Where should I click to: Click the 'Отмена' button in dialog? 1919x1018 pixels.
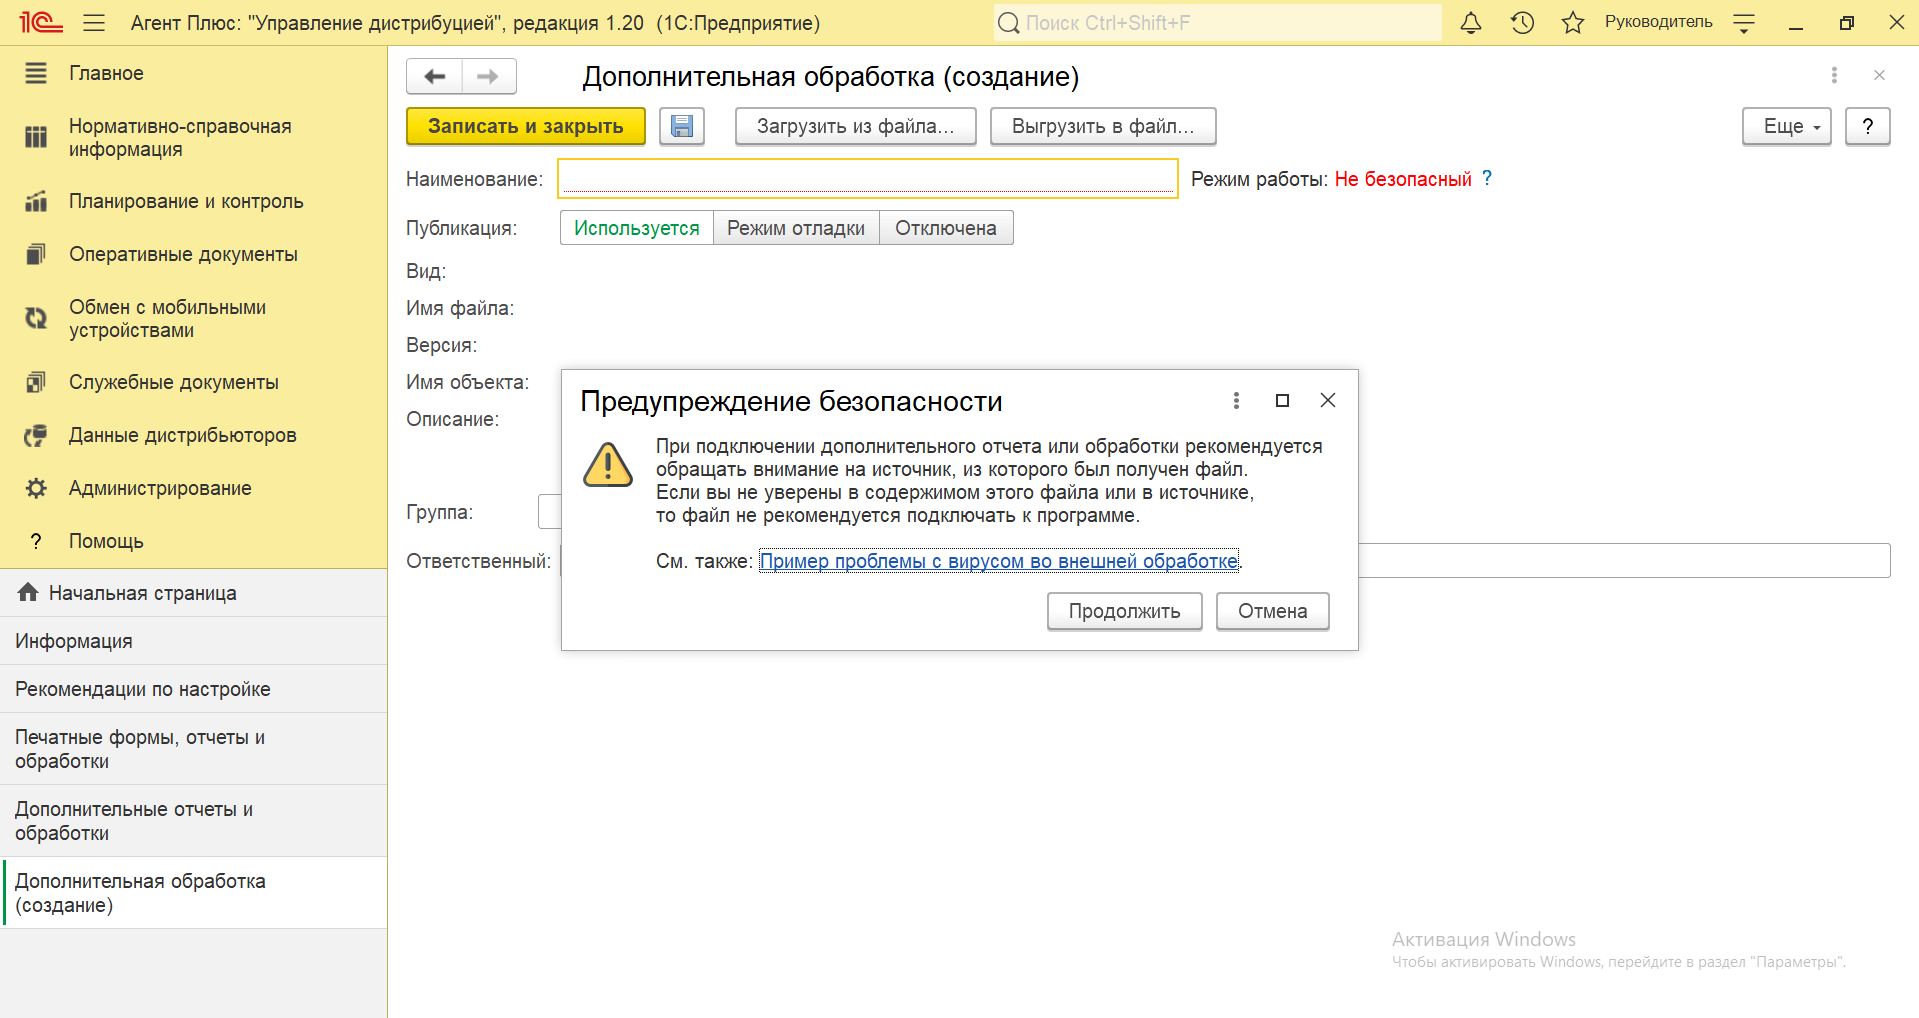(1271, 611)
